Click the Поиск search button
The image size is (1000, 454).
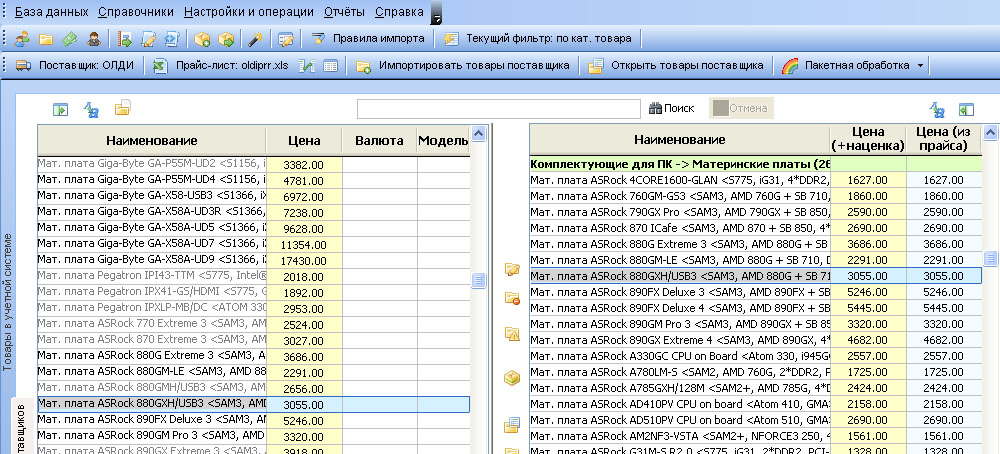click(x=672, y=108)
